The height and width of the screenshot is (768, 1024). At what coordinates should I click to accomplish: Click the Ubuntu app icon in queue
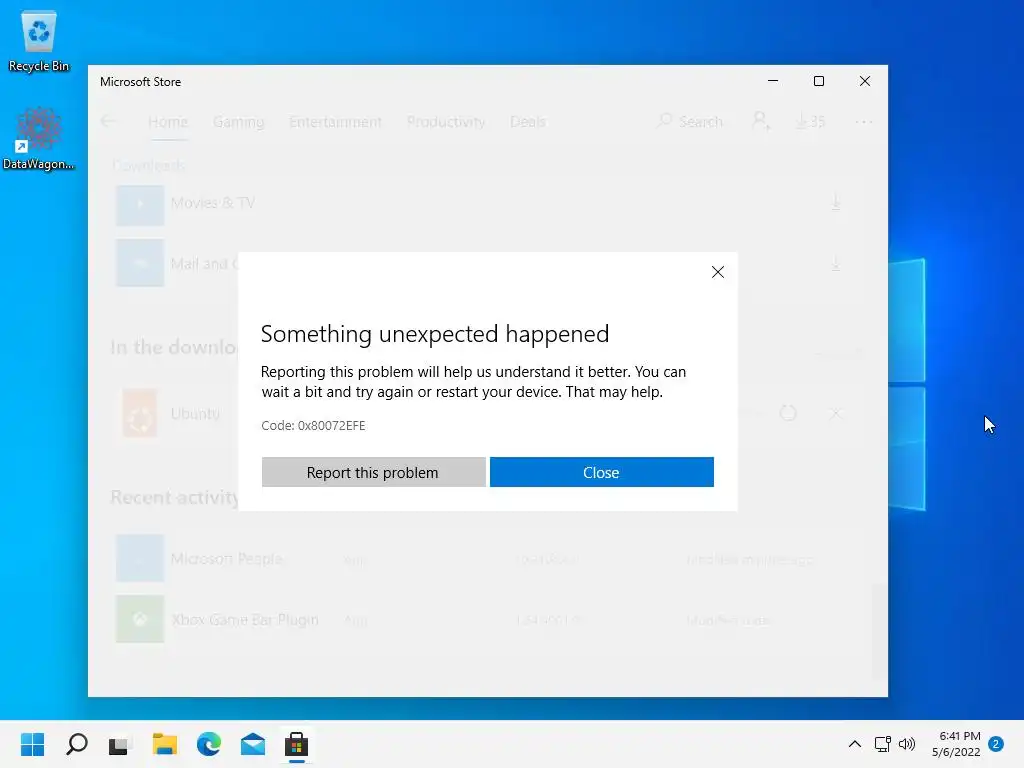(140, 413)
